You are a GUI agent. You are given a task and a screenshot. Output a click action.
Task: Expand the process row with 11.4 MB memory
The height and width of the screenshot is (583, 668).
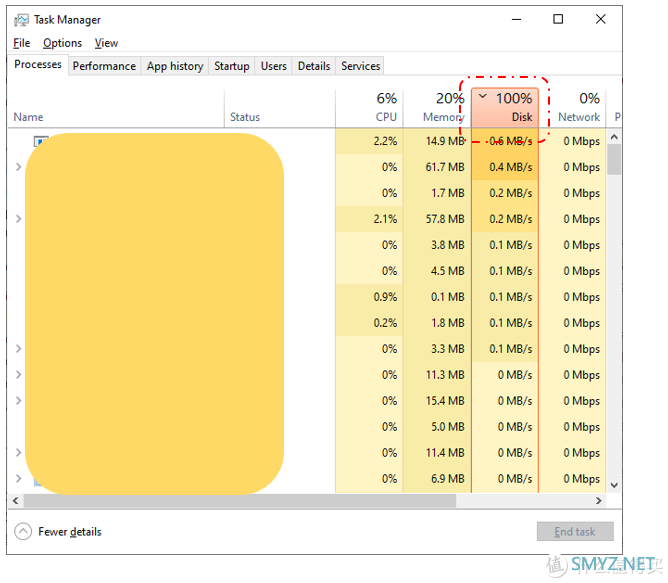pyautogui.click(x=18, y=453)
